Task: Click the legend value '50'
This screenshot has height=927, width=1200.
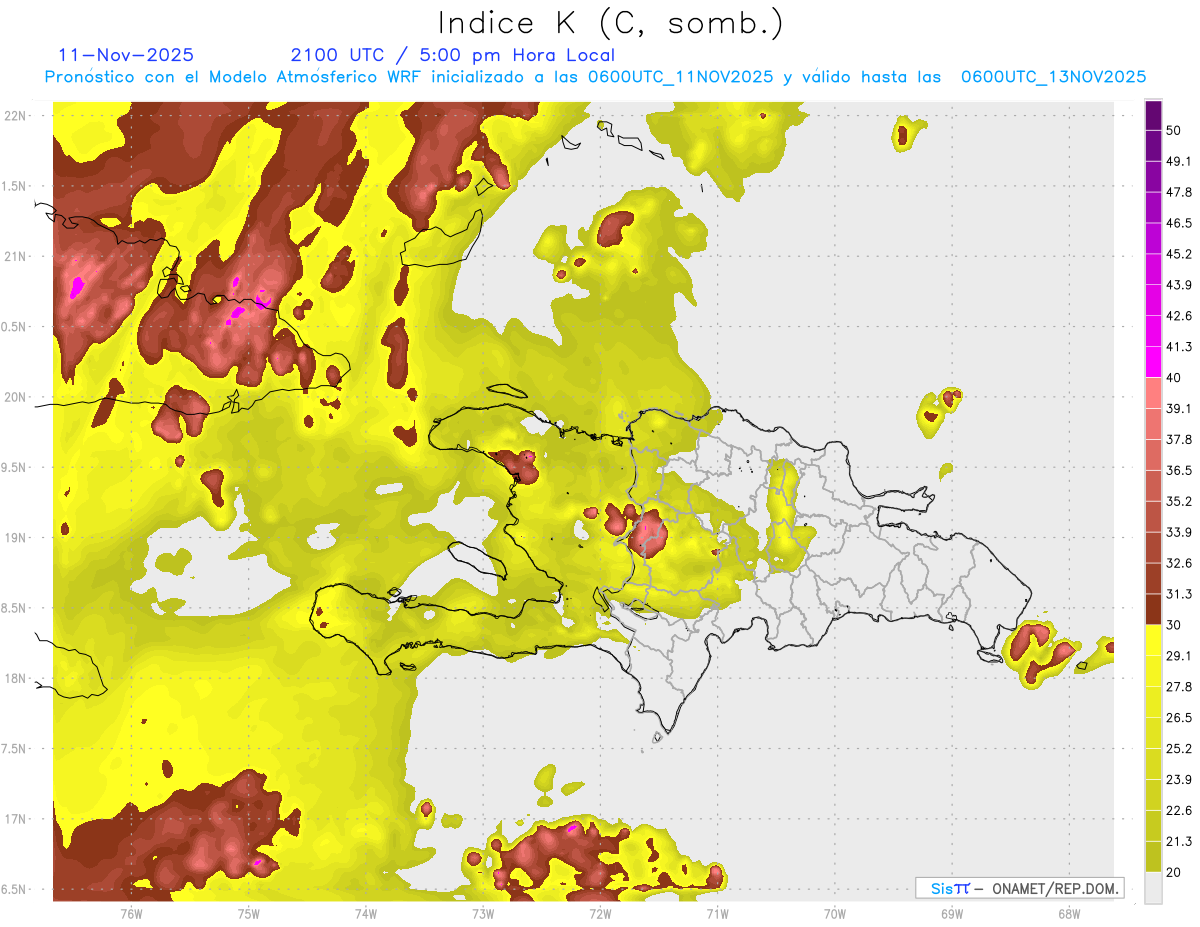Action: [1174, 131]
